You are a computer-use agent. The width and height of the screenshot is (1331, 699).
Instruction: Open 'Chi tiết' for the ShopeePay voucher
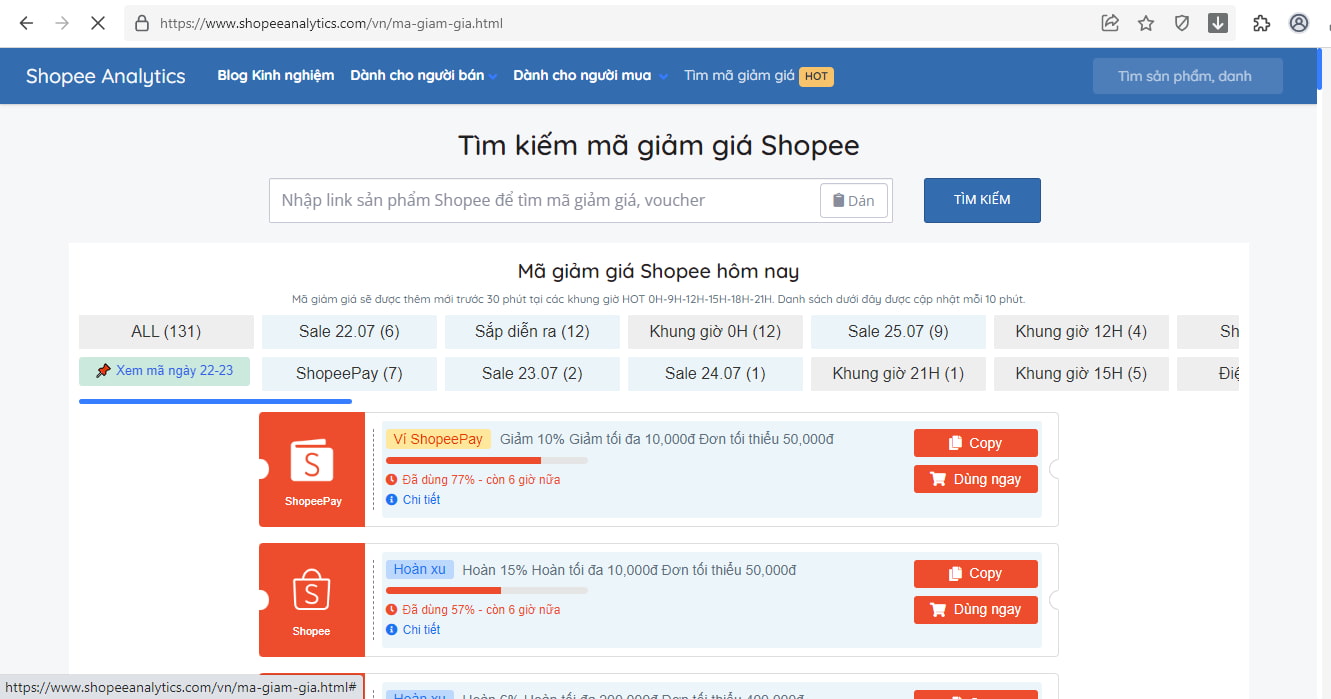pos(421,500)
